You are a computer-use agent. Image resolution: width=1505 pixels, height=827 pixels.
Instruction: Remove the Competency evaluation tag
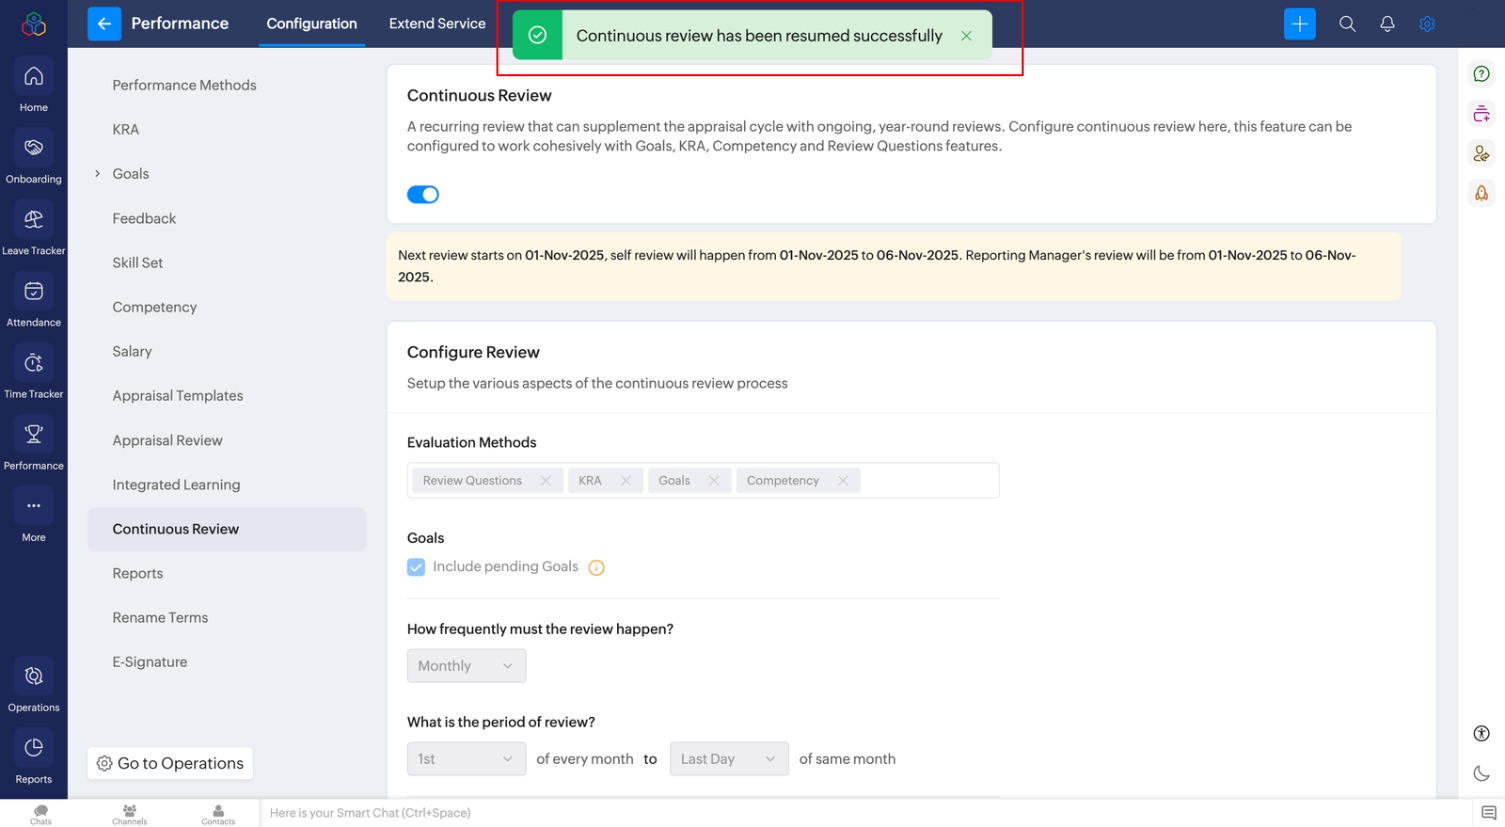point(843,481)
